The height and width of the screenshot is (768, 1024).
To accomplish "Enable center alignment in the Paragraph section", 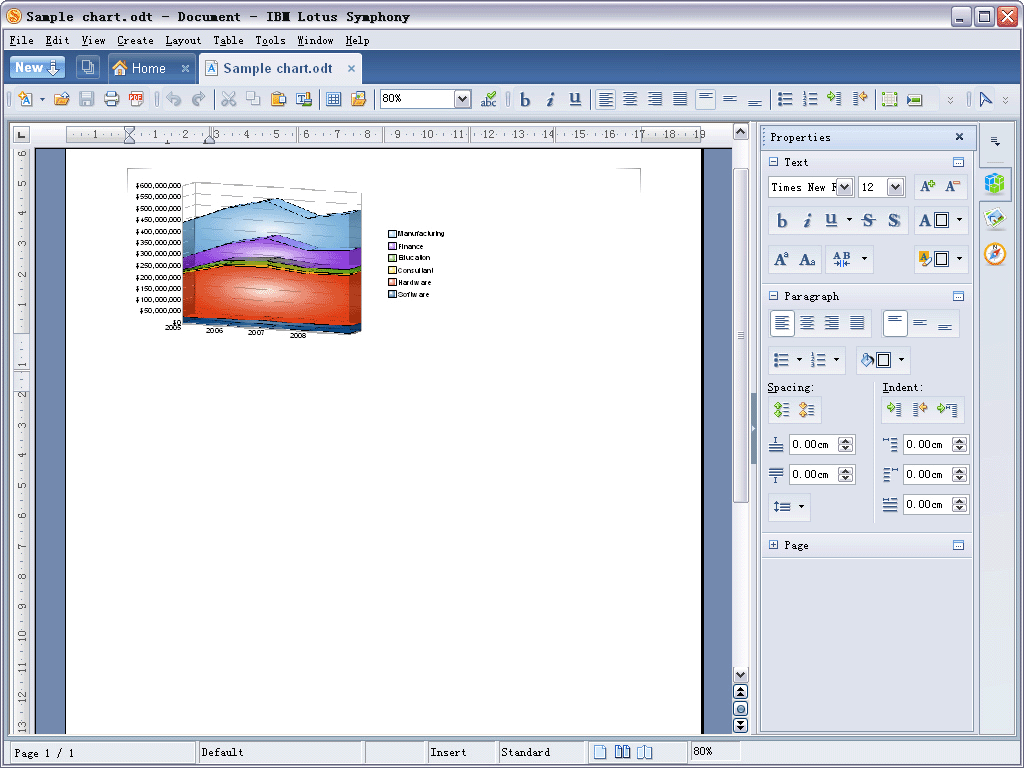I will pos(807,323).
